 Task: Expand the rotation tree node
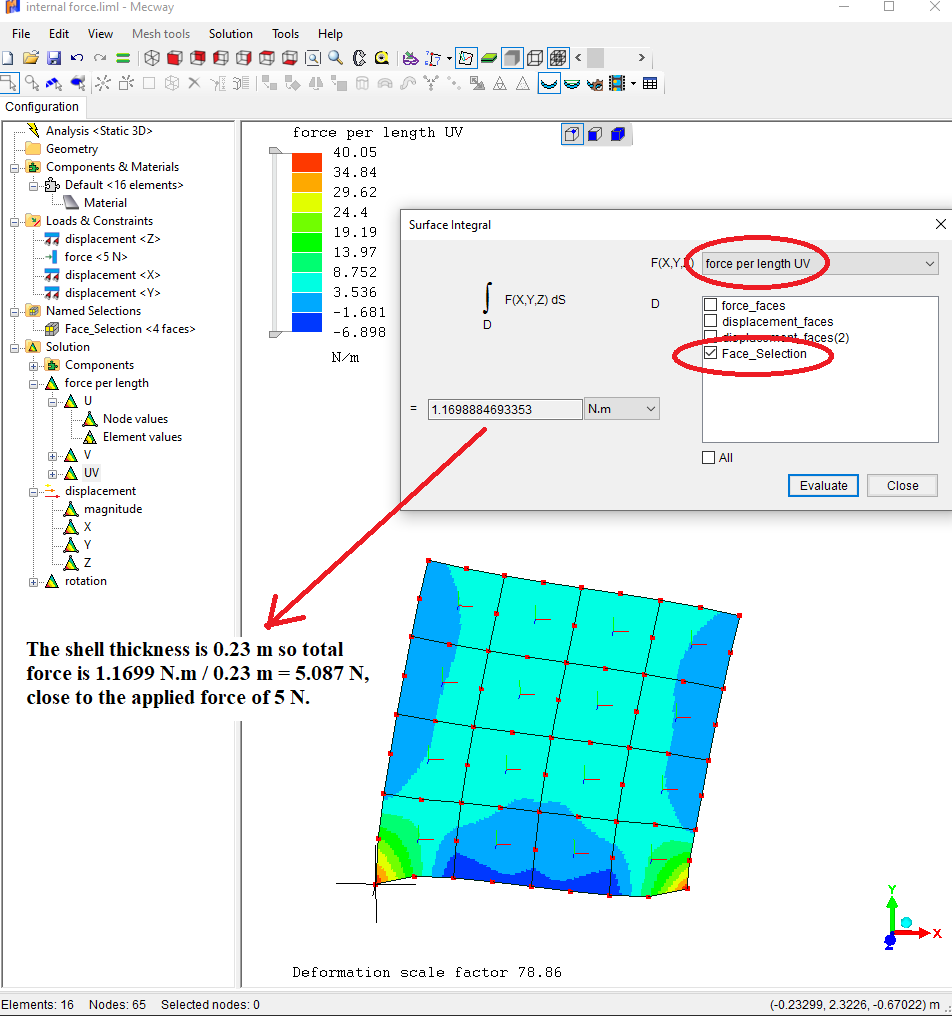34,583
